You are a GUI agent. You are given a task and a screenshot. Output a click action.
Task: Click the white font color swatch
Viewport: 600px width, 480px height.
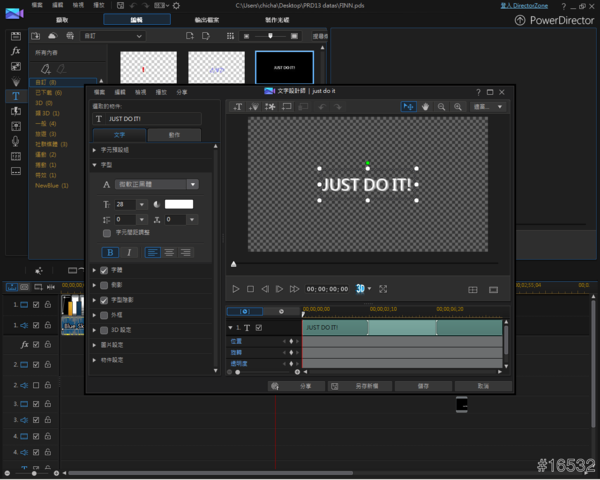pyautogui.click(x=178, y=204)
